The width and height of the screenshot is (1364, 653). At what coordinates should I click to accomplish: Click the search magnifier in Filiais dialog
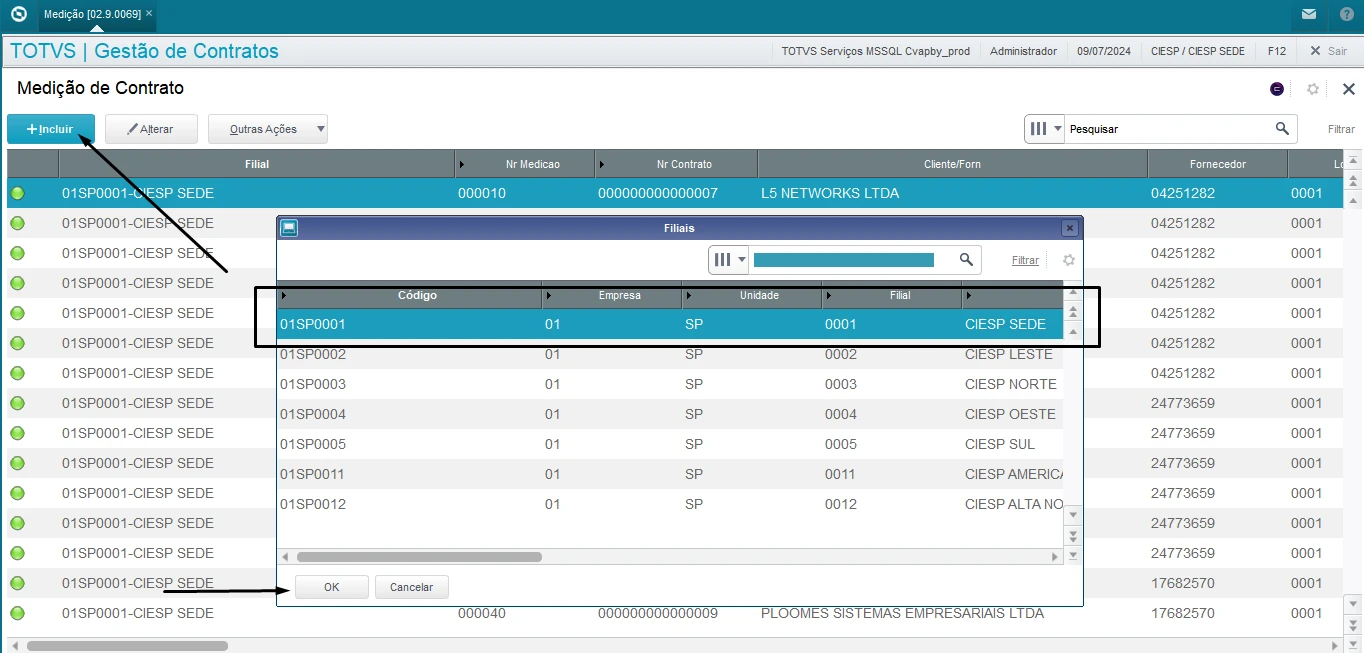[x=966, y=260]
